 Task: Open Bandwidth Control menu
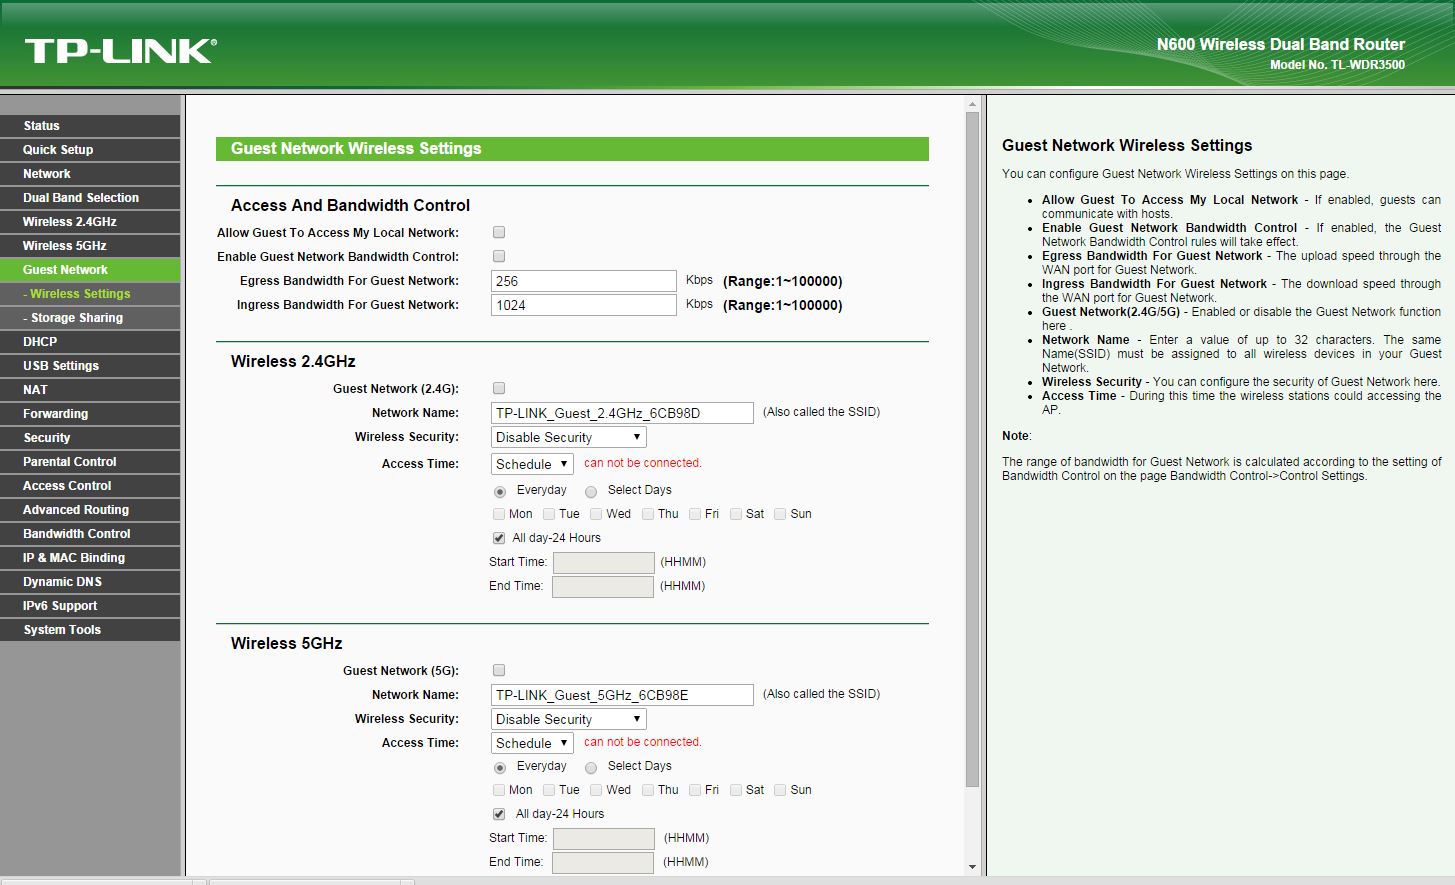click(90, 534)
